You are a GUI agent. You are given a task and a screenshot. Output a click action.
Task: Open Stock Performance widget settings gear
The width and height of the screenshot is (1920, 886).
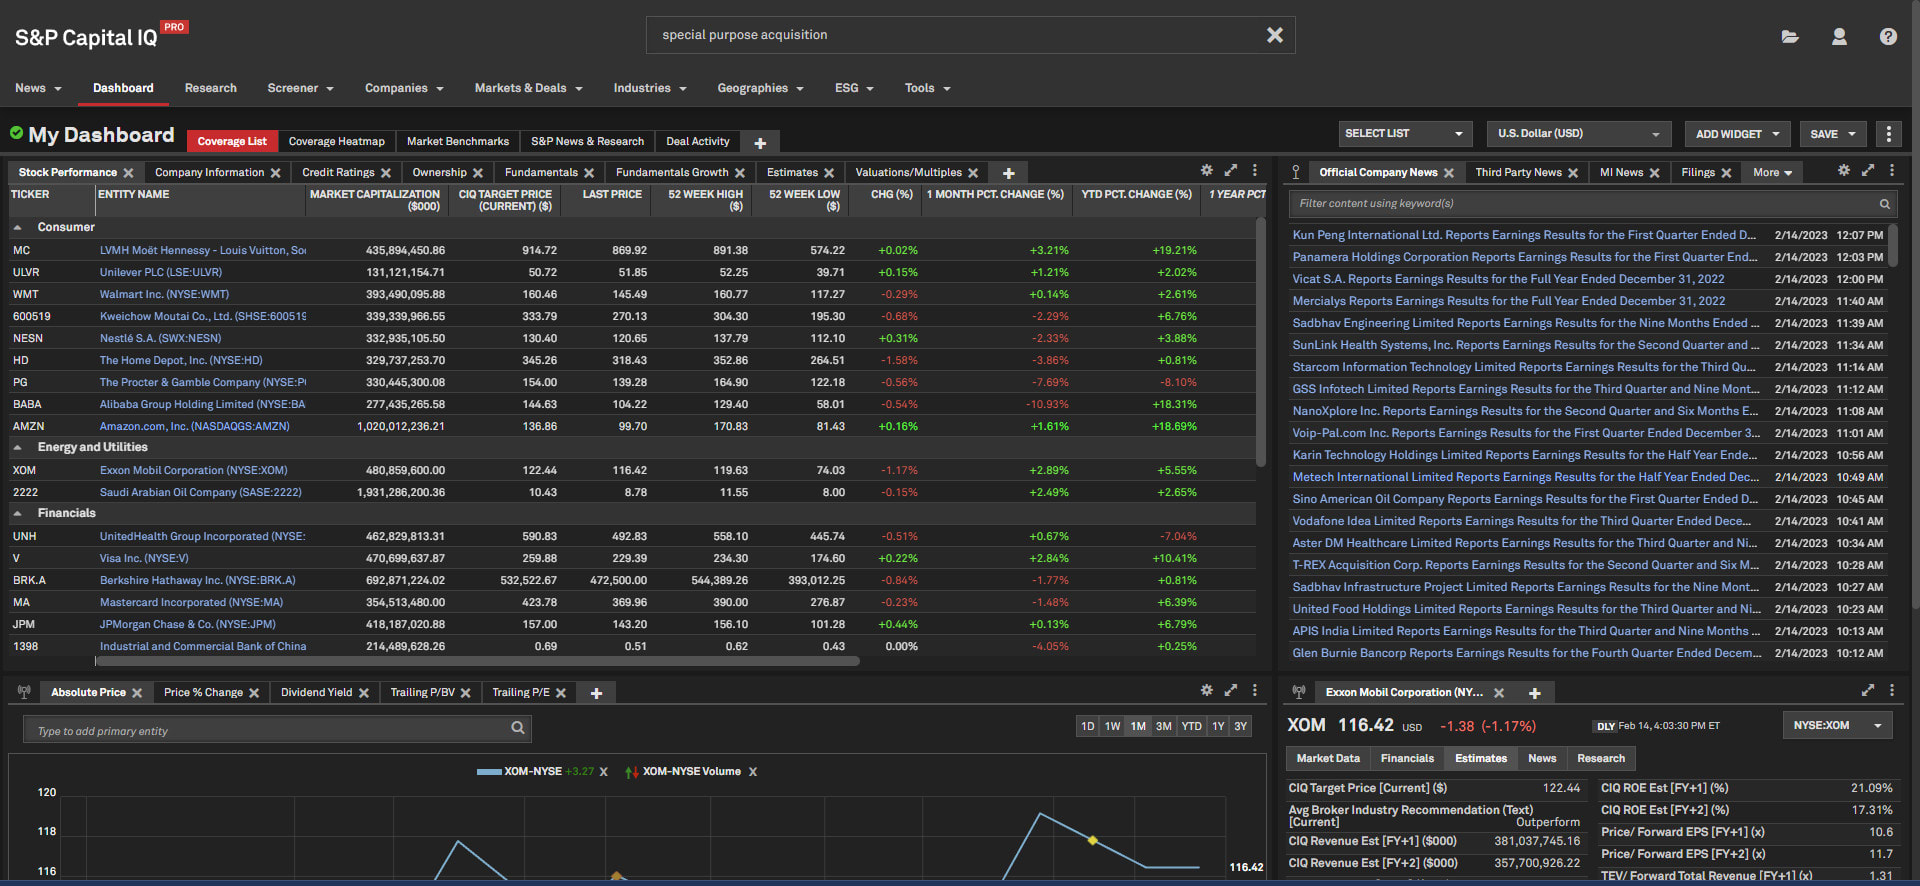(1207, 171)
